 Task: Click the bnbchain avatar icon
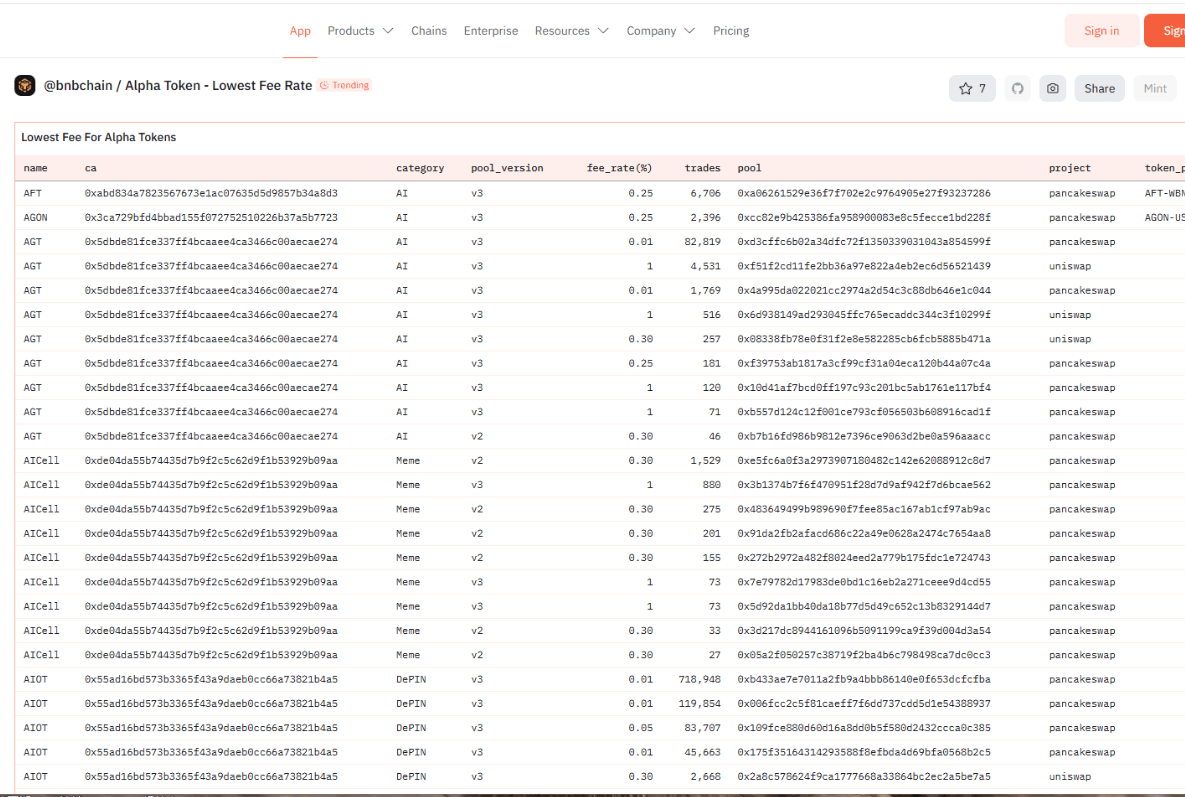[x=25, y=85]
